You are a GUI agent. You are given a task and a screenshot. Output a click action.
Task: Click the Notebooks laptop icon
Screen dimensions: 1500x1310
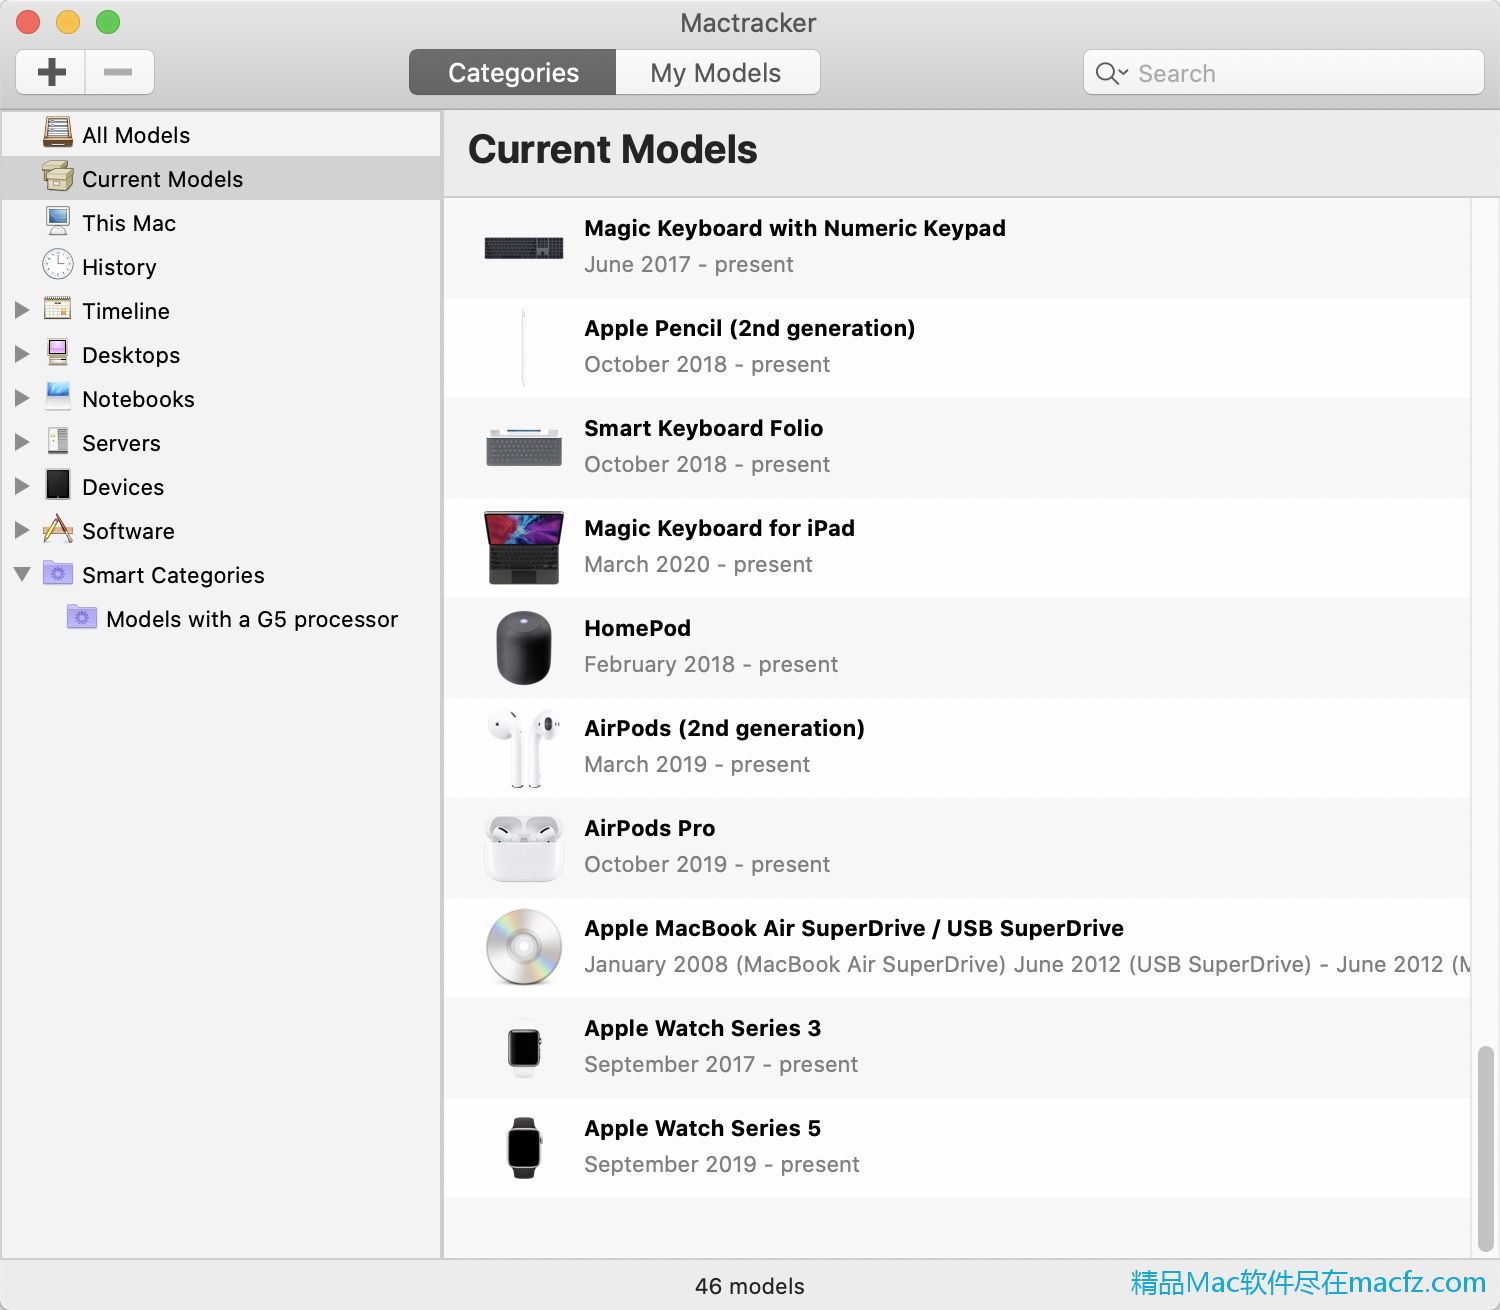click(58, 396)
